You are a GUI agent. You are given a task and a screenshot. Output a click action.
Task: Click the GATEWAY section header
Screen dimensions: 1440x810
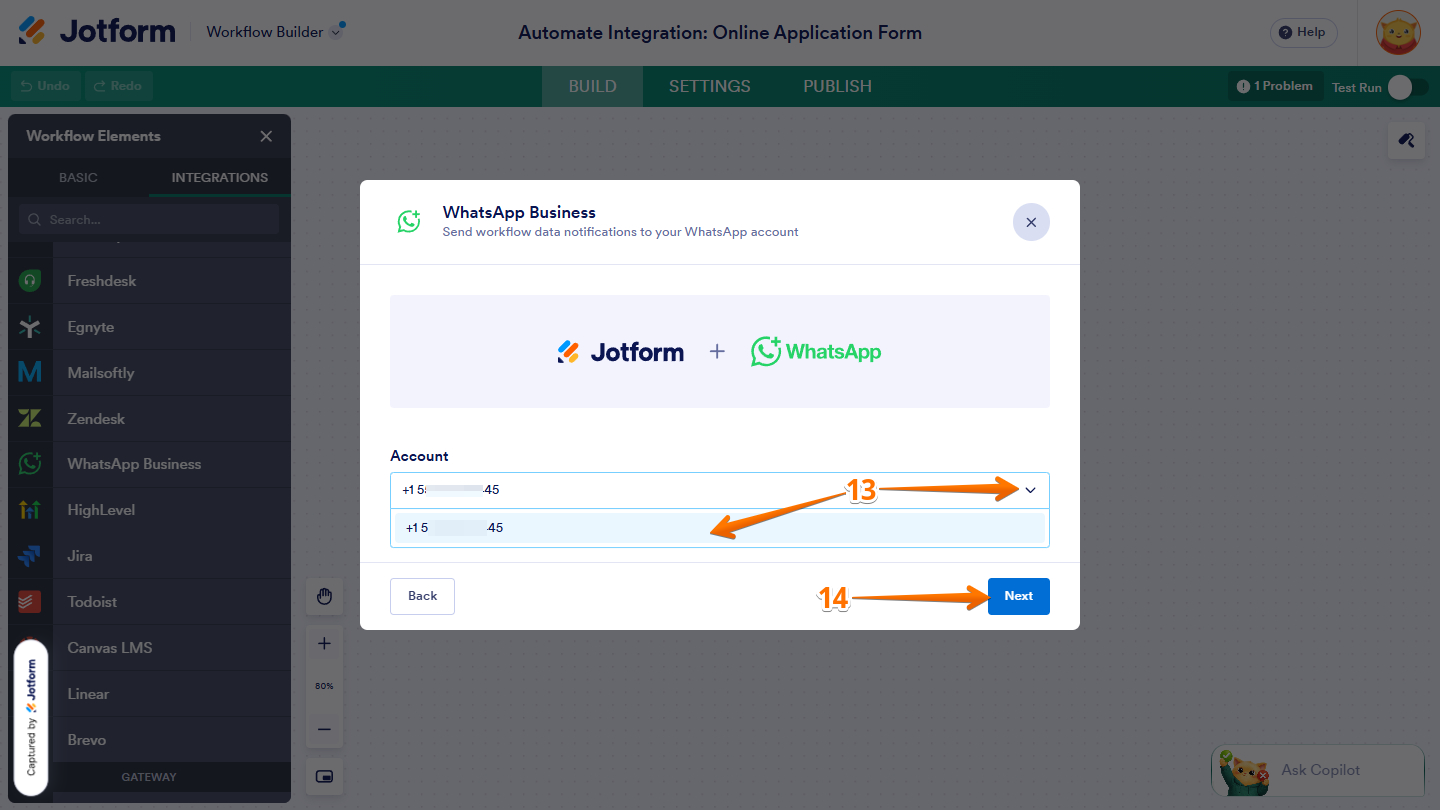[x=149, y=777]
